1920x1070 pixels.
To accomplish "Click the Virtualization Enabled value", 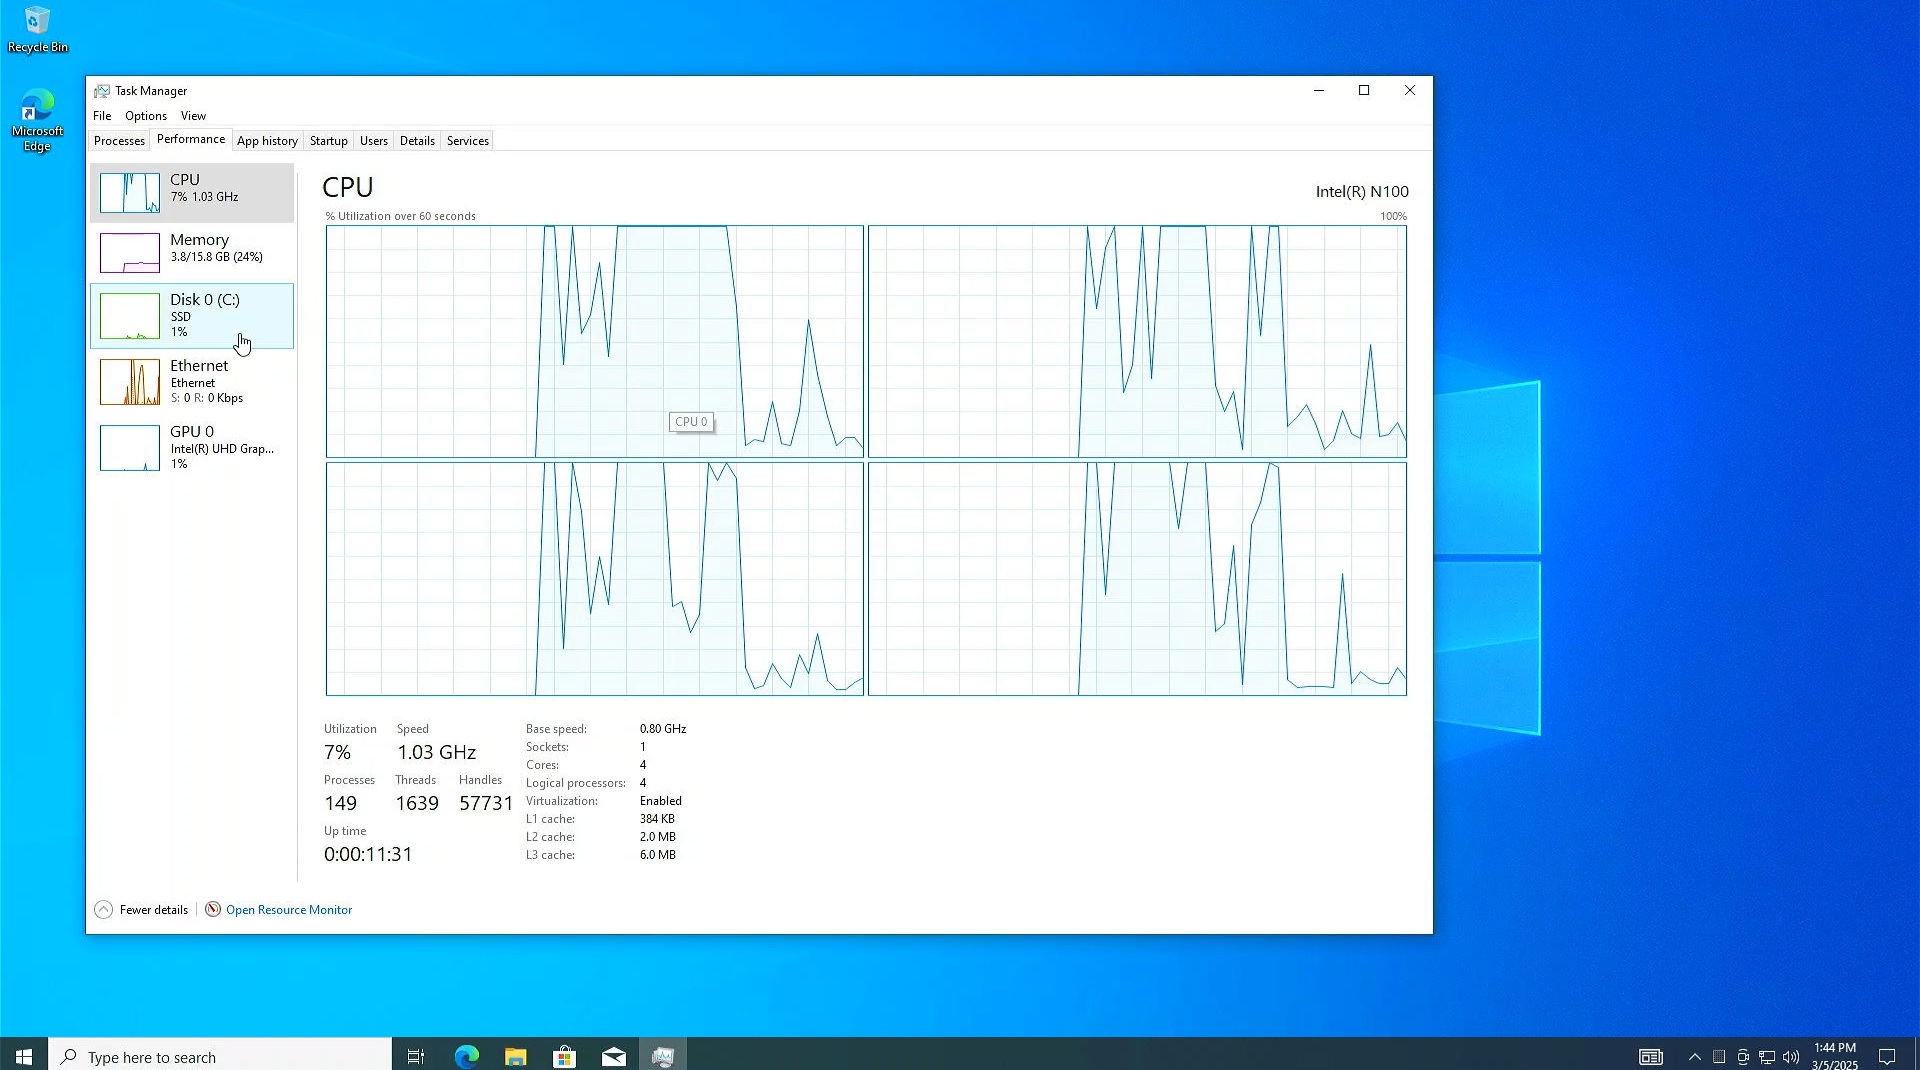I will click(x=661, y=801).
